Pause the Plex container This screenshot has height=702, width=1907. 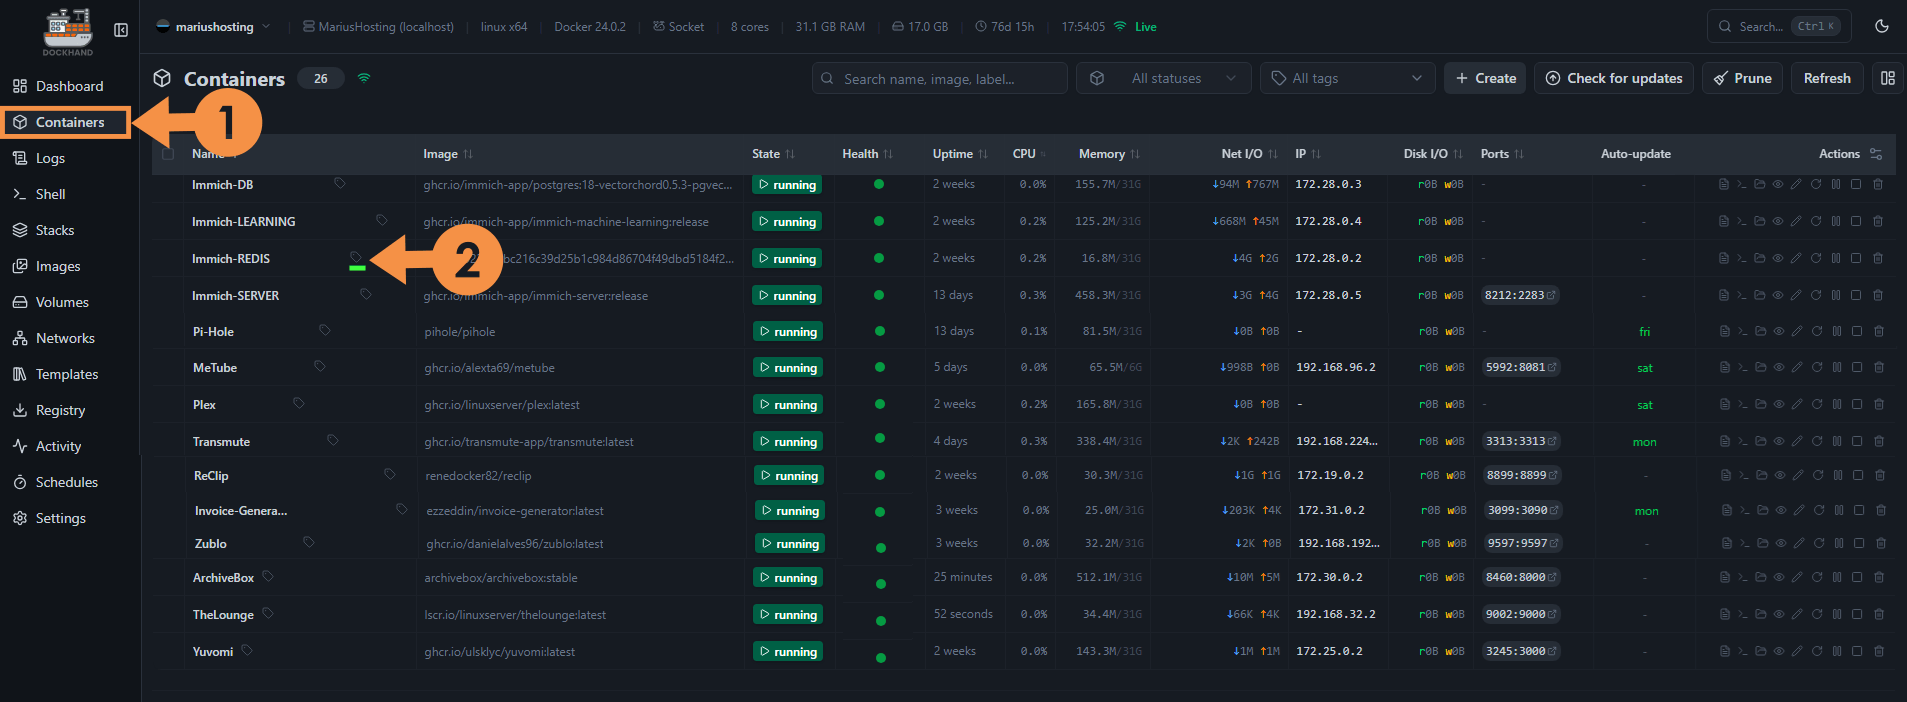click(x=1837, y=404)
